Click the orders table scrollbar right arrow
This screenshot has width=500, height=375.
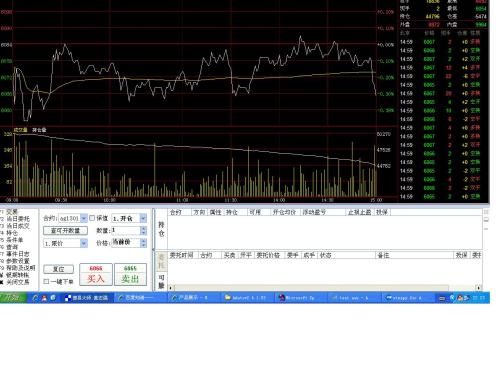pyautogui.click(x=479, y=288)
